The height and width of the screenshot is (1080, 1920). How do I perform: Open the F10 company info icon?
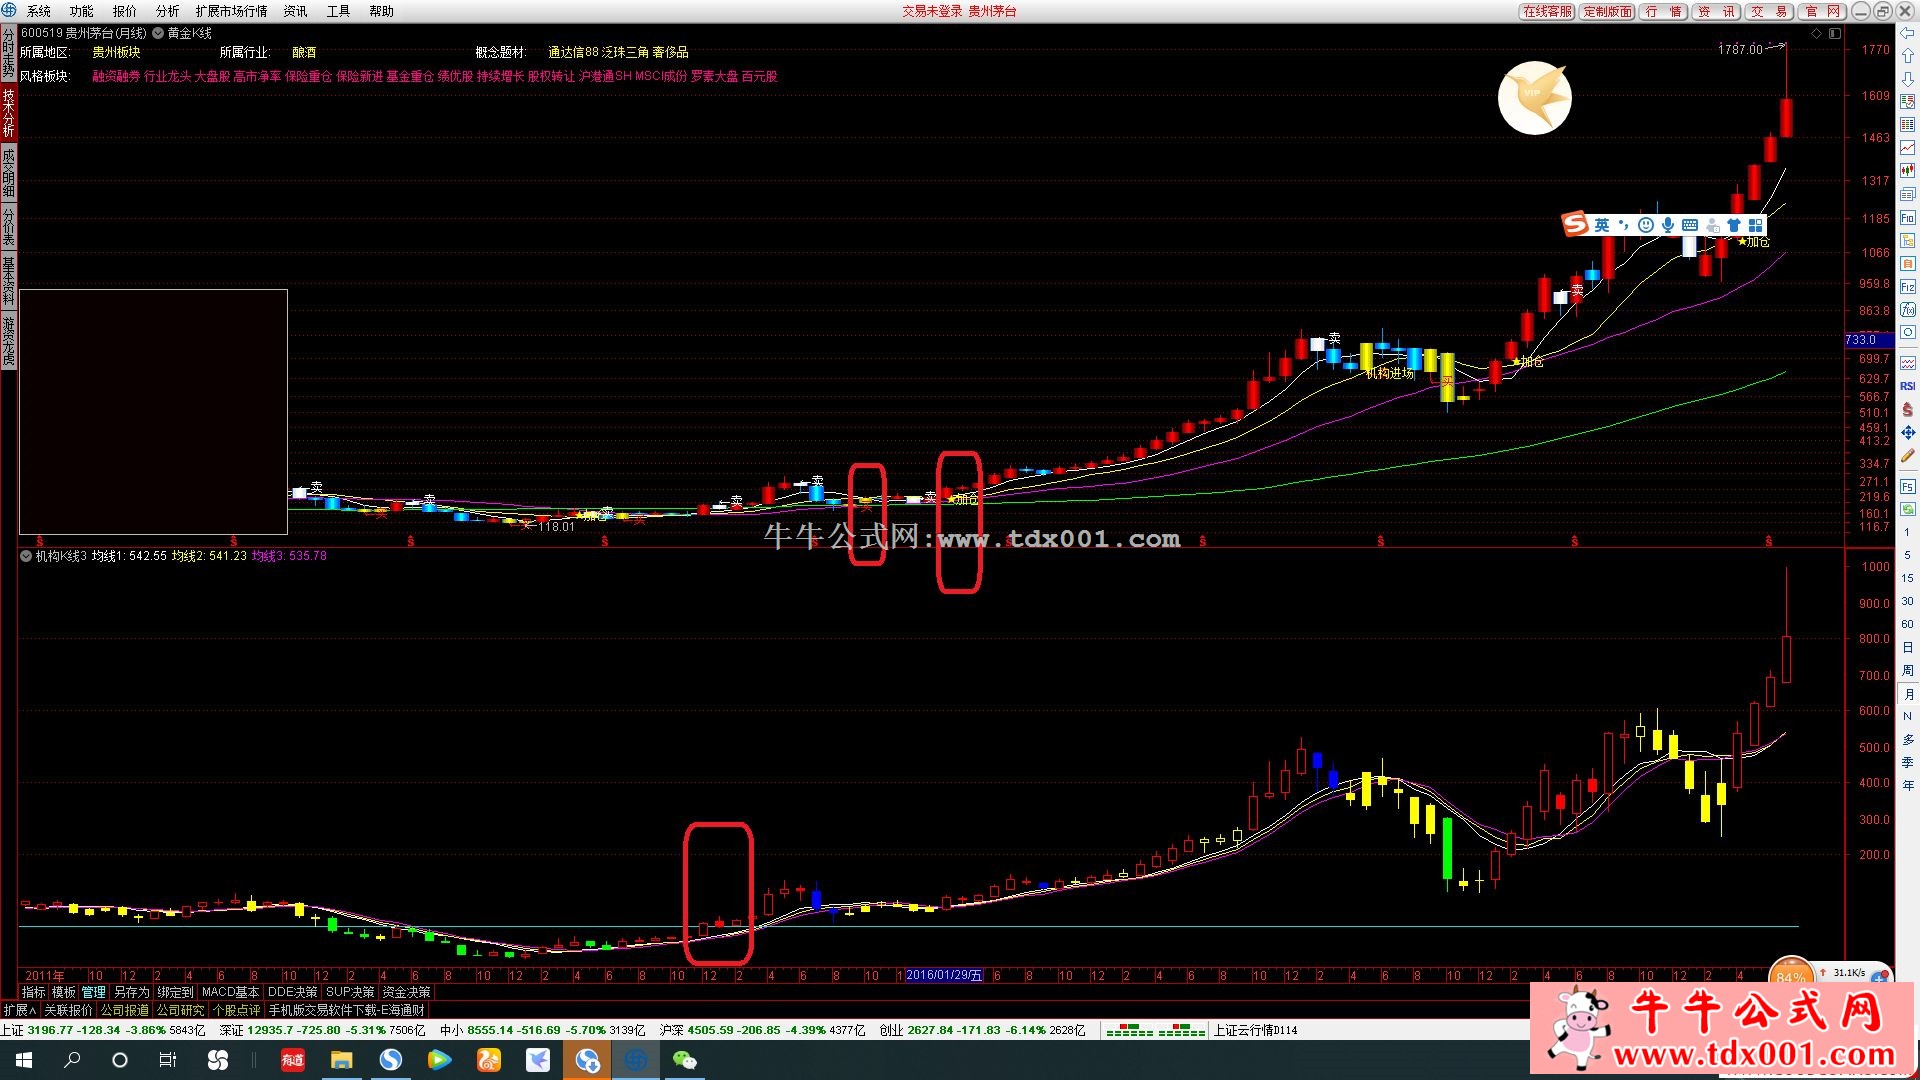point(1908,217)
